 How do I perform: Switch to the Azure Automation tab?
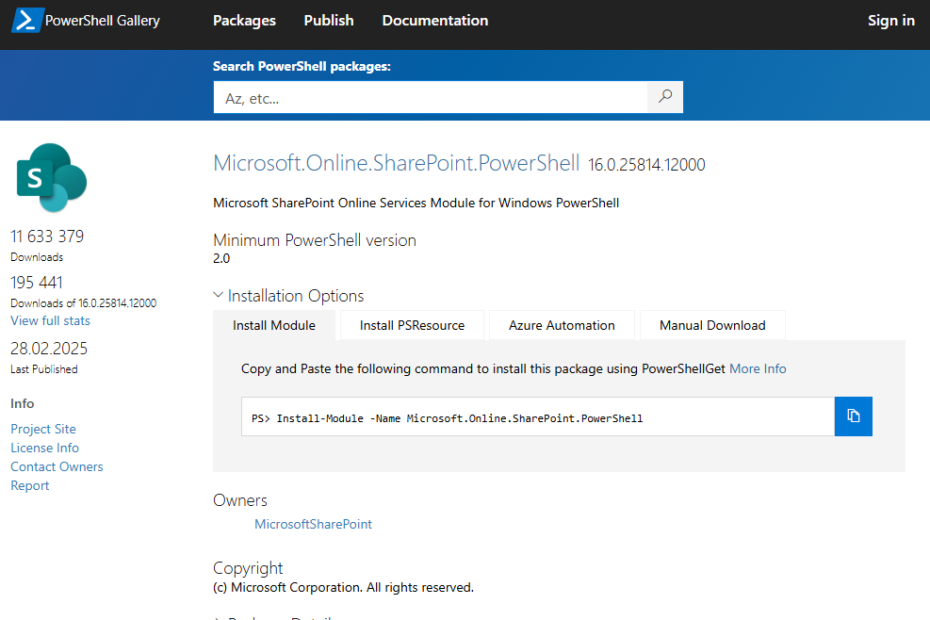tap(561, 325)
